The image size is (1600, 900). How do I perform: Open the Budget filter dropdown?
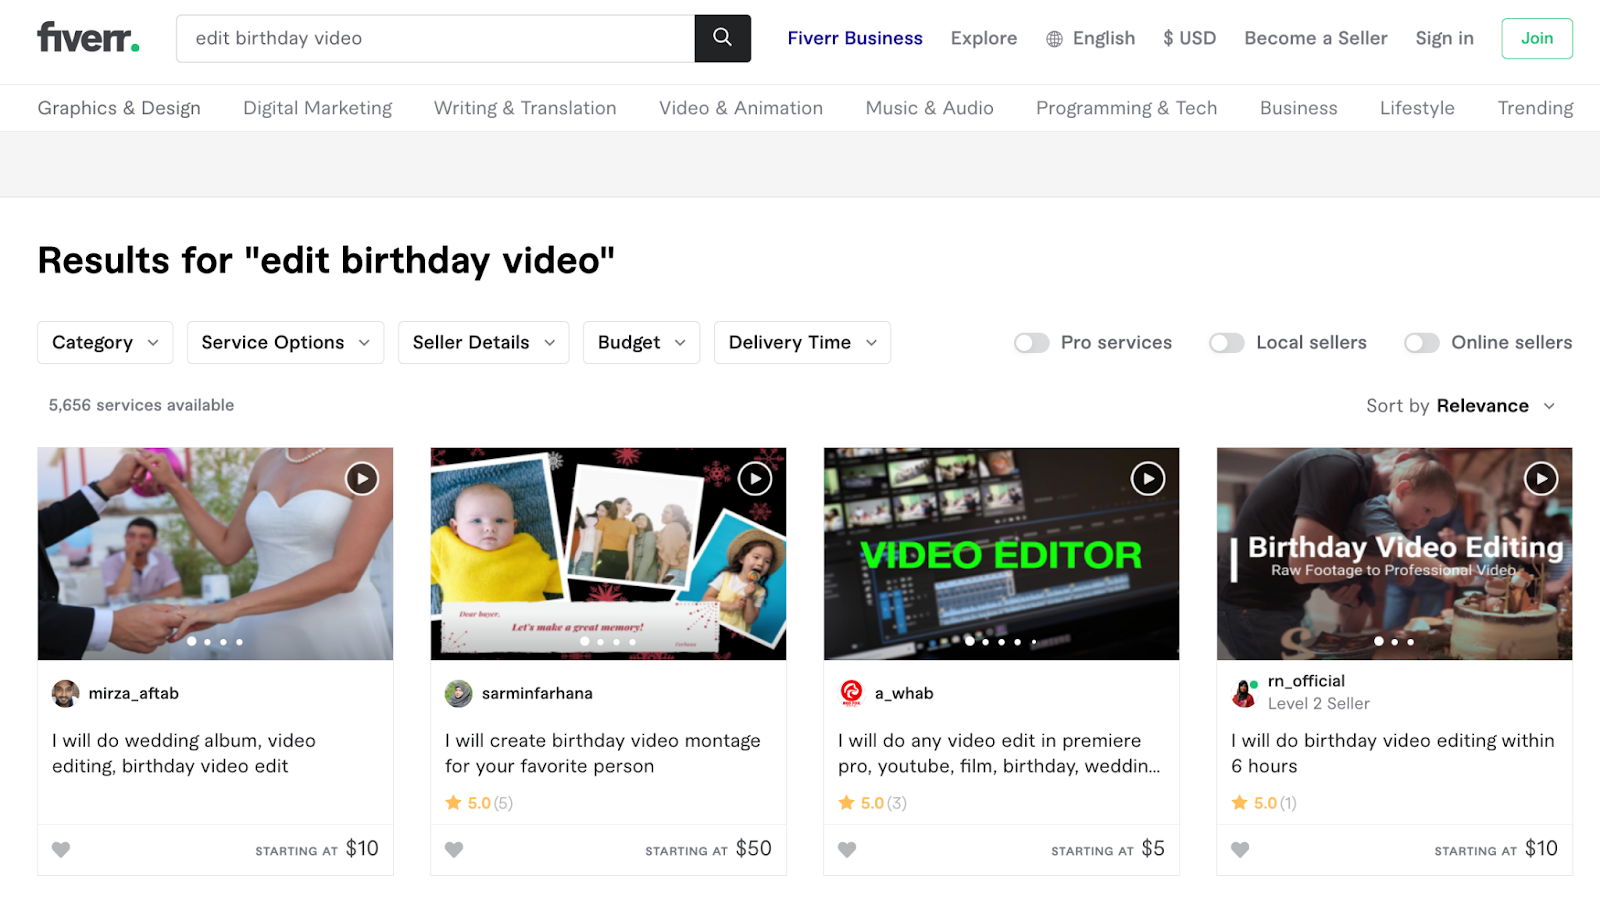tap(642, 343)
